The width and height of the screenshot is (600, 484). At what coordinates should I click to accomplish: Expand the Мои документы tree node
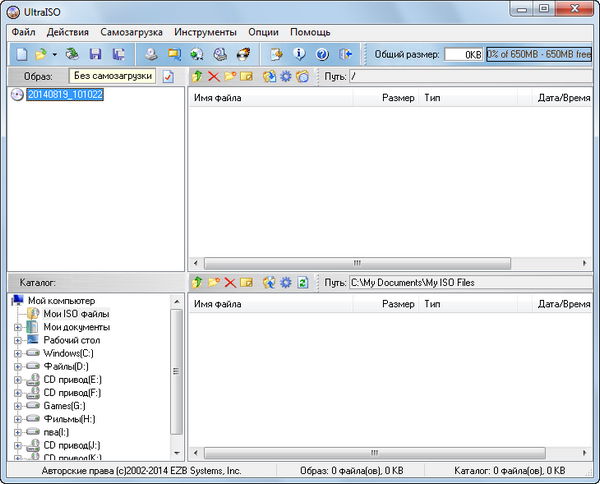[17, 327]
